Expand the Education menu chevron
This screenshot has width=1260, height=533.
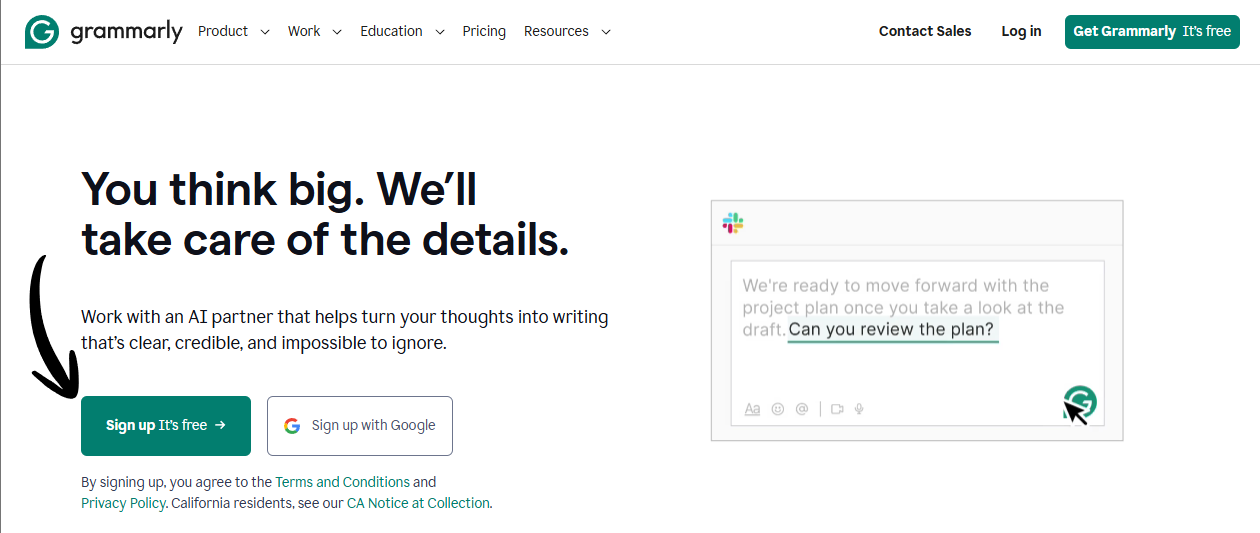[439, 32]
